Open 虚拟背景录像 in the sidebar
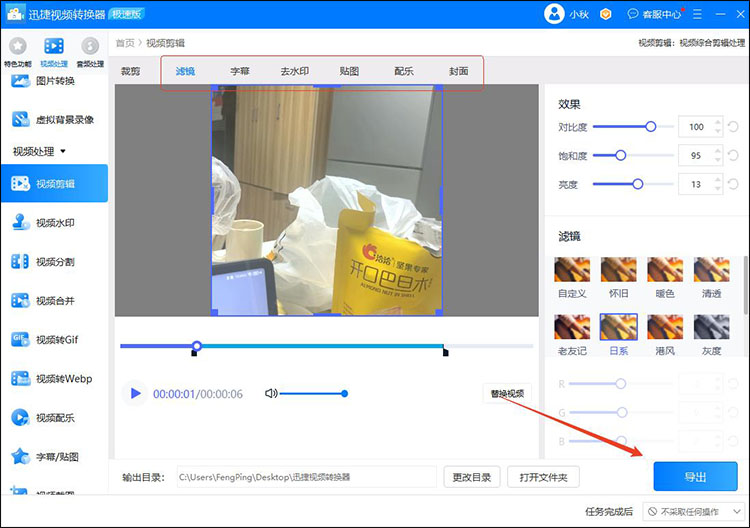The width and height of the screenshot is (750, 528). (54, 120)
